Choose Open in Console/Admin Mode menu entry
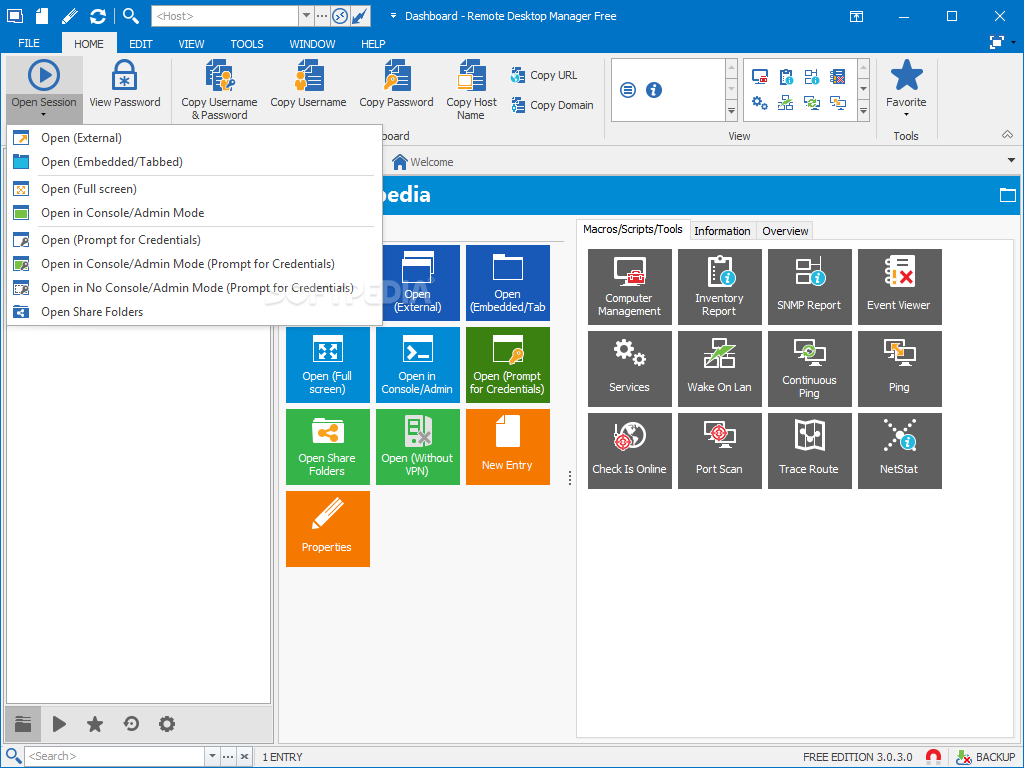The width and height of the screenshot is (1024, 768). 194,213
